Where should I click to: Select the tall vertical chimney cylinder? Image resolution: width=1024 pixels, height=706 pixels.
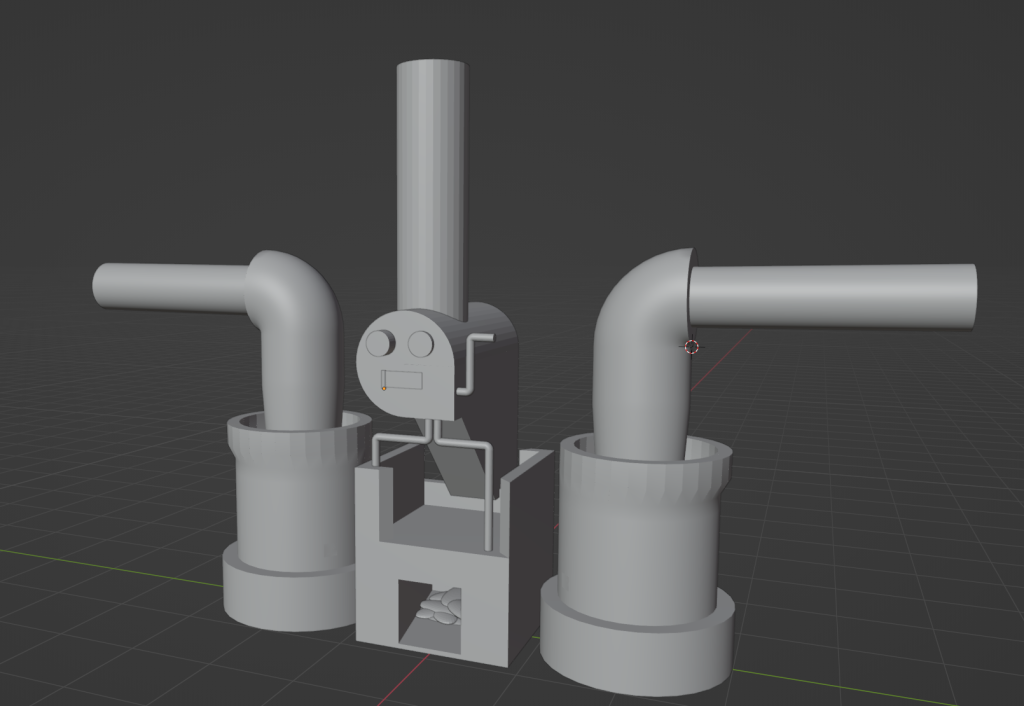[431, 180]
